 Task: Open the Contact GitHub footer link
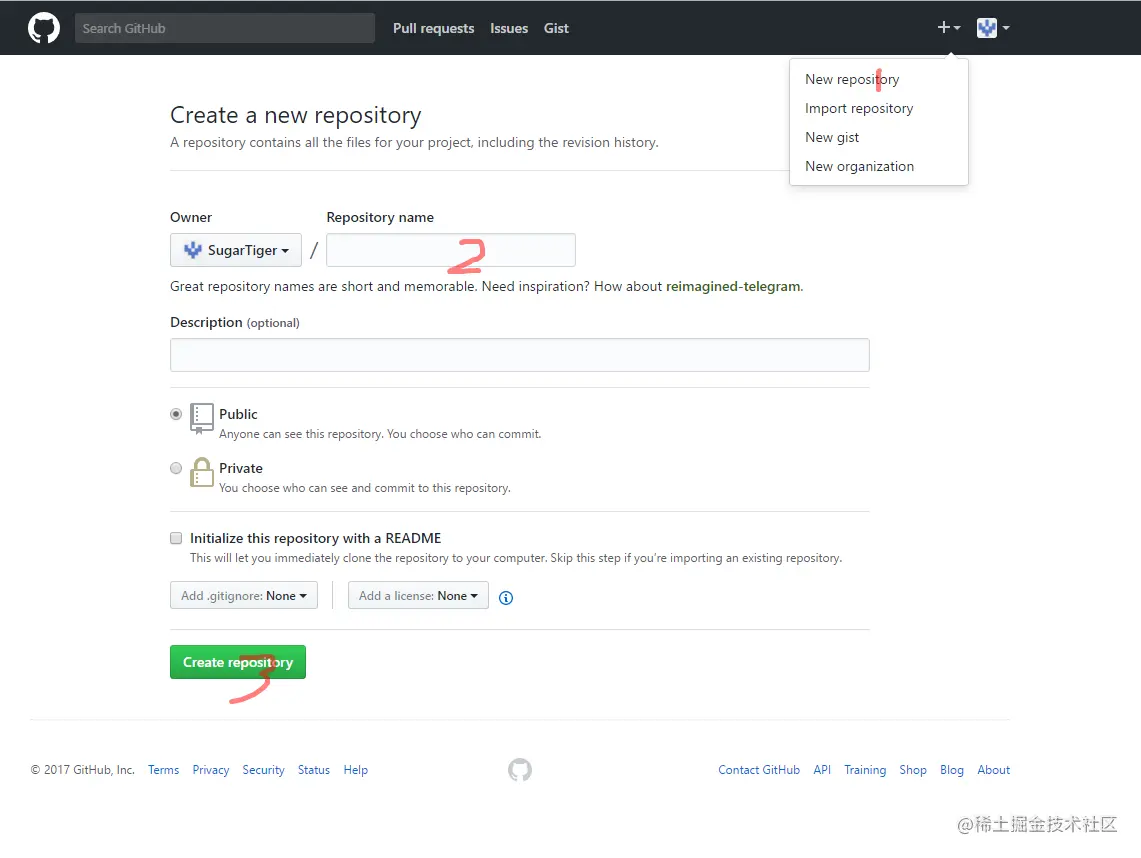[759, 770]
